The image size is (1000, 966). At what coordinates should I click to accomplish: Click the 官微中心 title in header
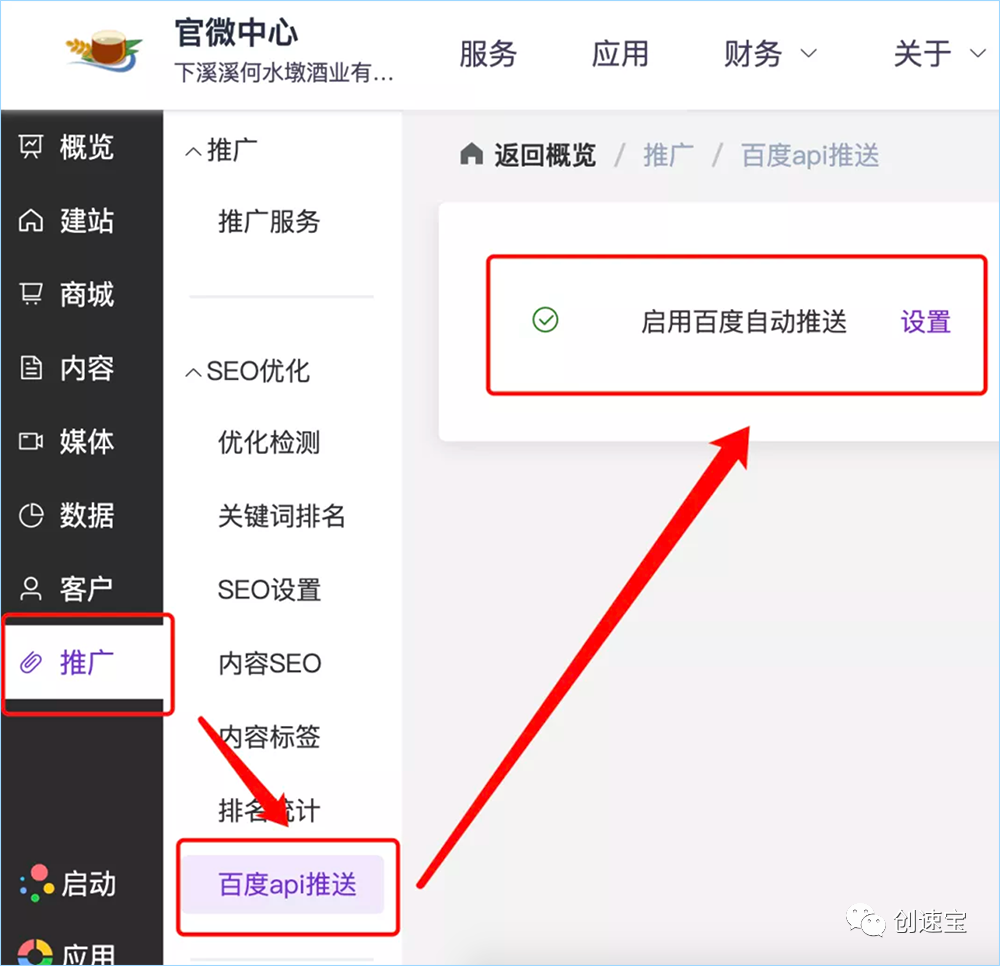click(236, 33)
